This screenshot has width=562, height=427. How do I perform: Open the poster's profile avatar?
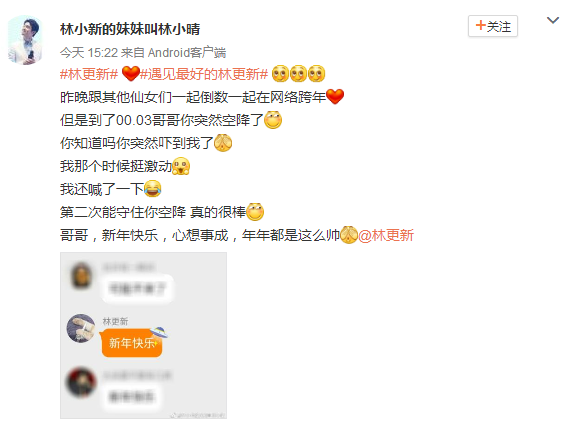pyautogui.click(x=25, y=40)
